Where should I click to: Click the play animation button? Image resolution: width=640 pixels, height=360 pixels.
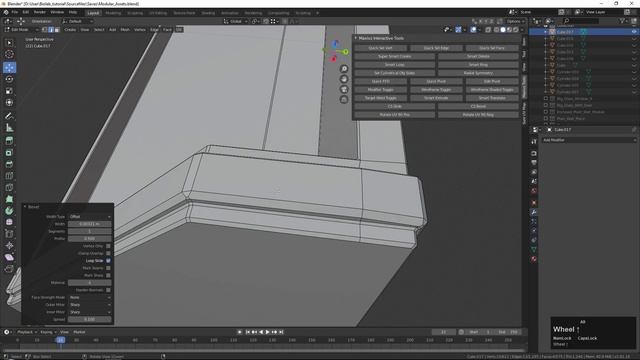(268, 332)
